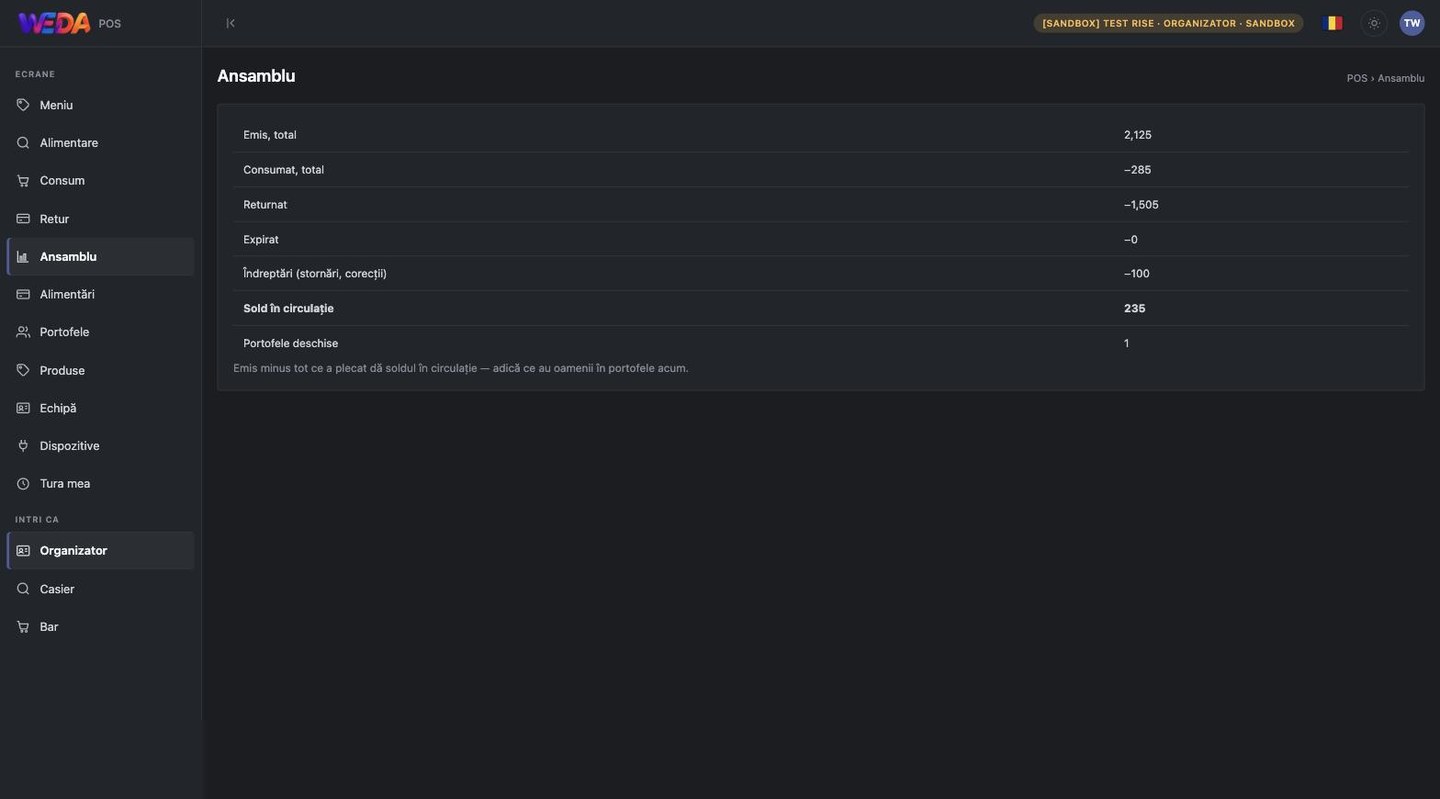Open the TW user avatar menu

1412,23
